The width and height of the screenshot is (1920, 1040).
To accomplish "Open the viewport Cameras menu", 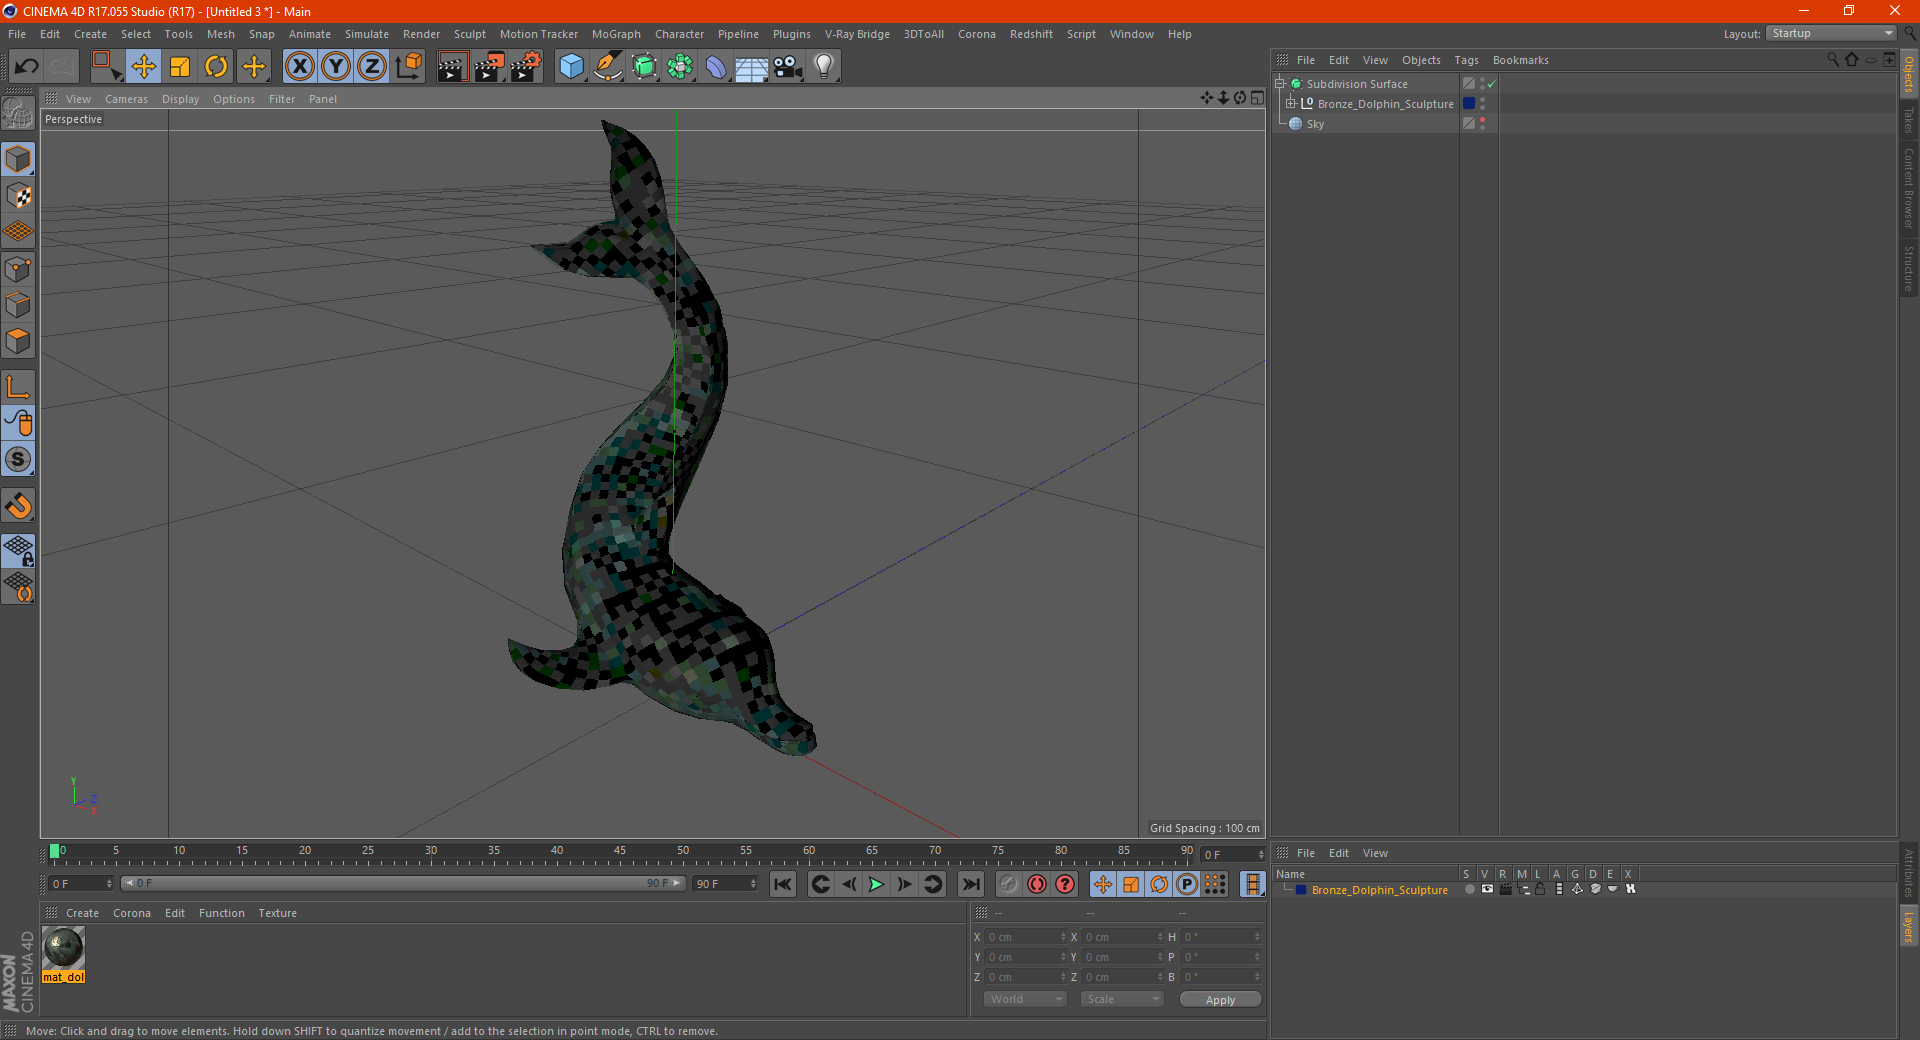I will [126, 99].
